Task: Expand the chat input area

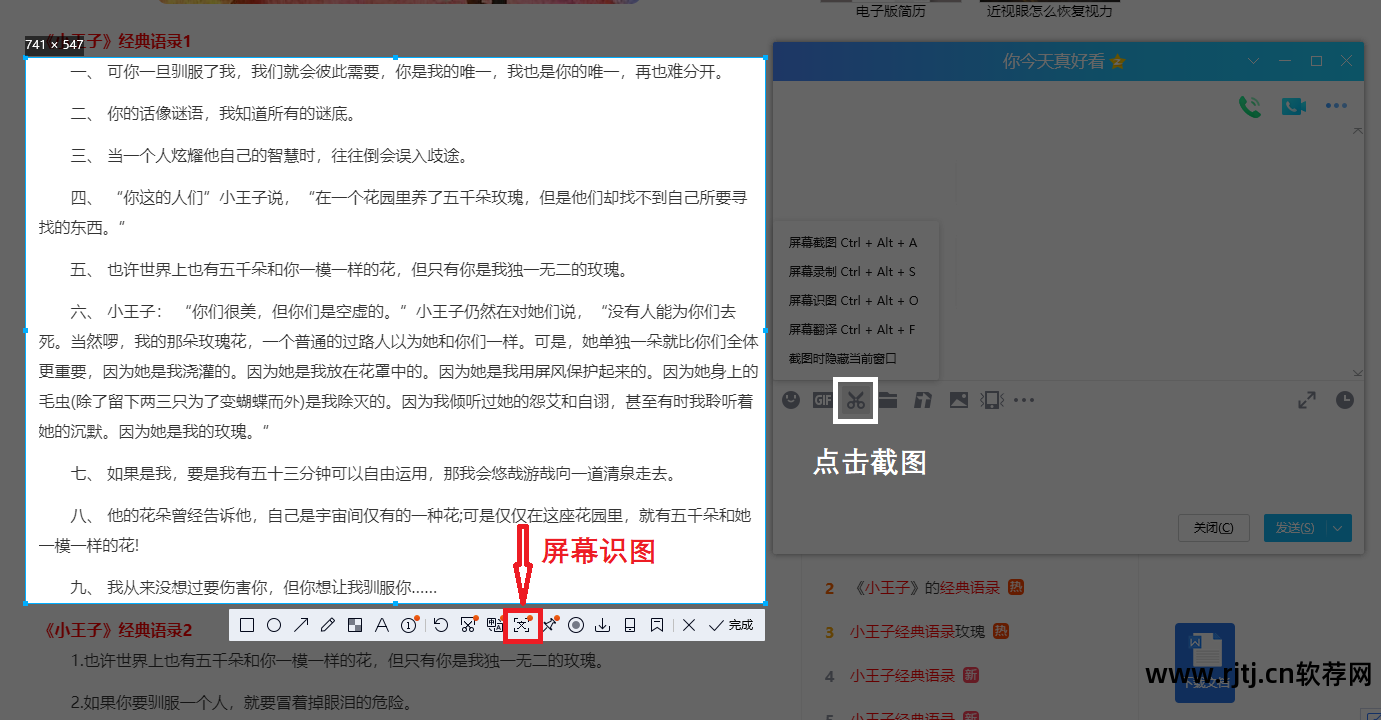Action: [1307, 400]
